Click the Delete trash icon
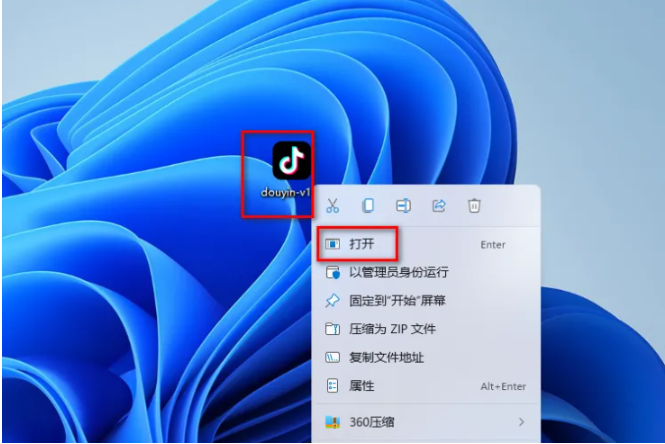 [x=474, y=206]
